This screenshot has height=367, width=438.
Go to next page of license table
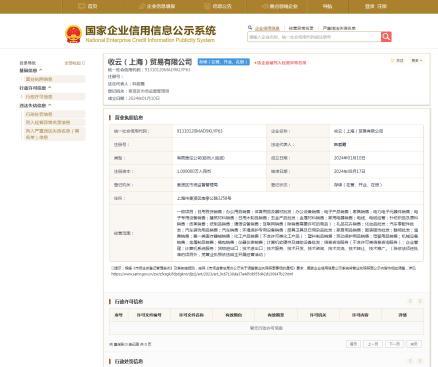(394, 344)
